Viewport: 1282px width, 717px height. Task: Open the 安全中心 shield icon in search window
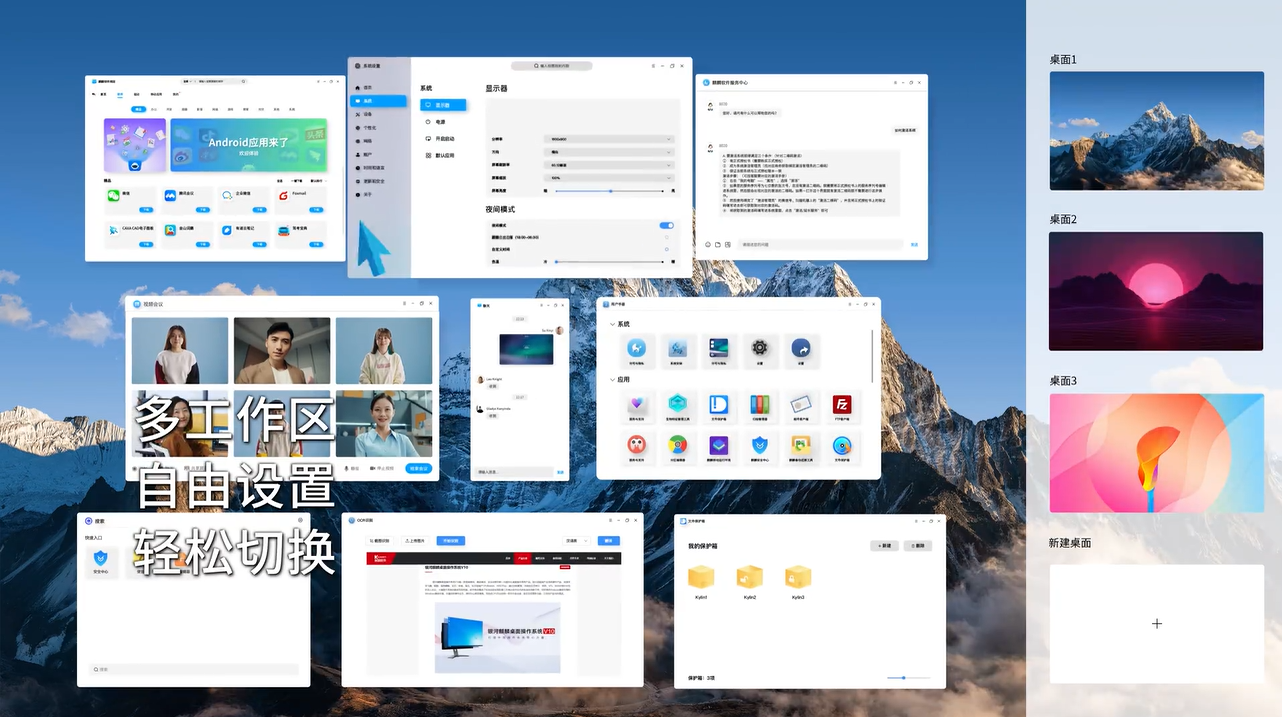[x=99, y=559]
